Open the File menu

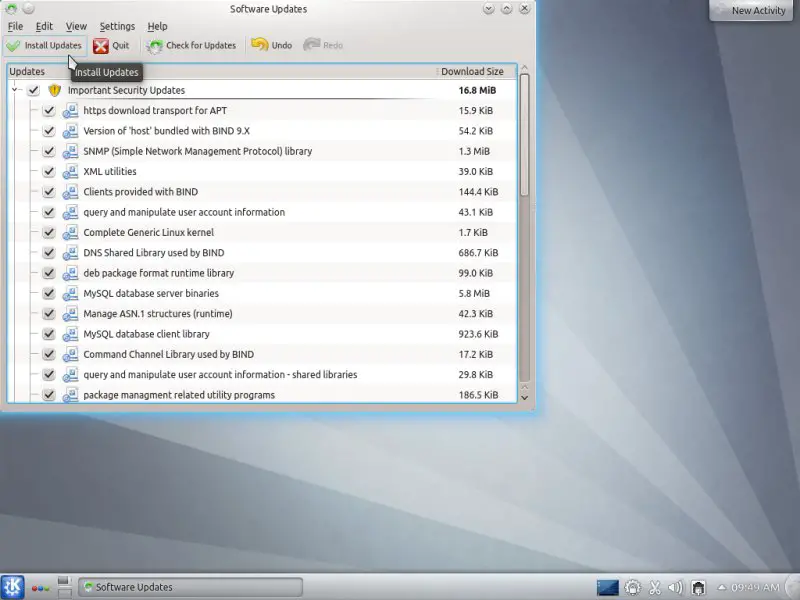point(15,27)
